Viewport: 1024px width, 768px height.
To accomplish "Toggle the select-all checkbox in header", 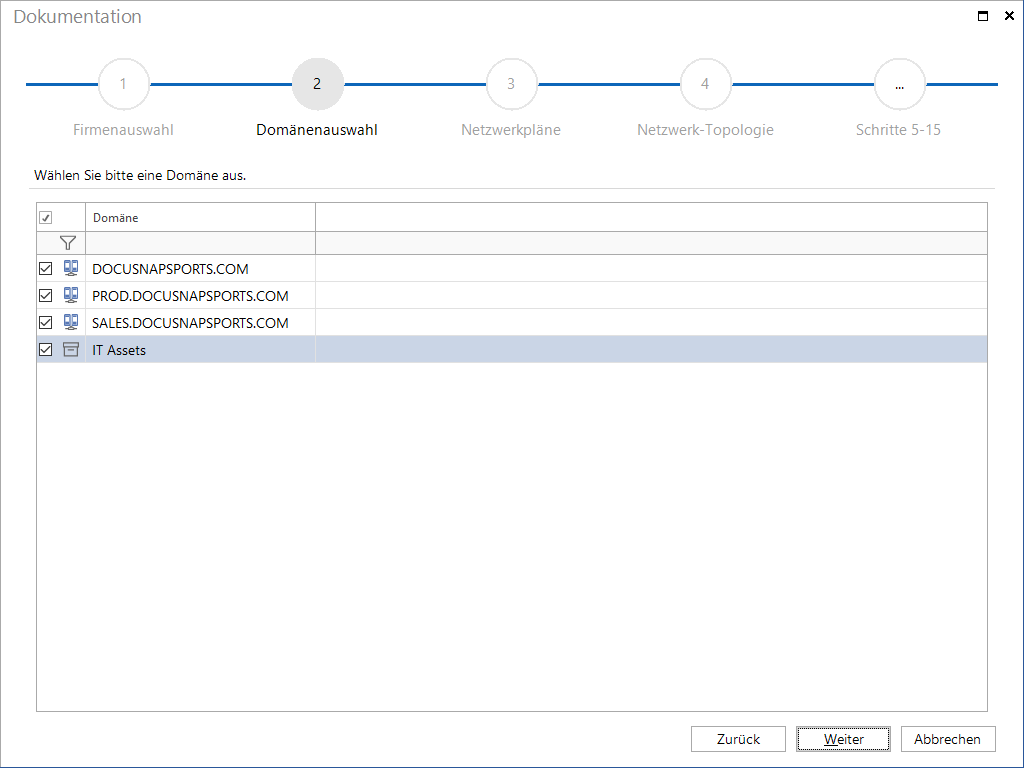I will pos(46,217).
